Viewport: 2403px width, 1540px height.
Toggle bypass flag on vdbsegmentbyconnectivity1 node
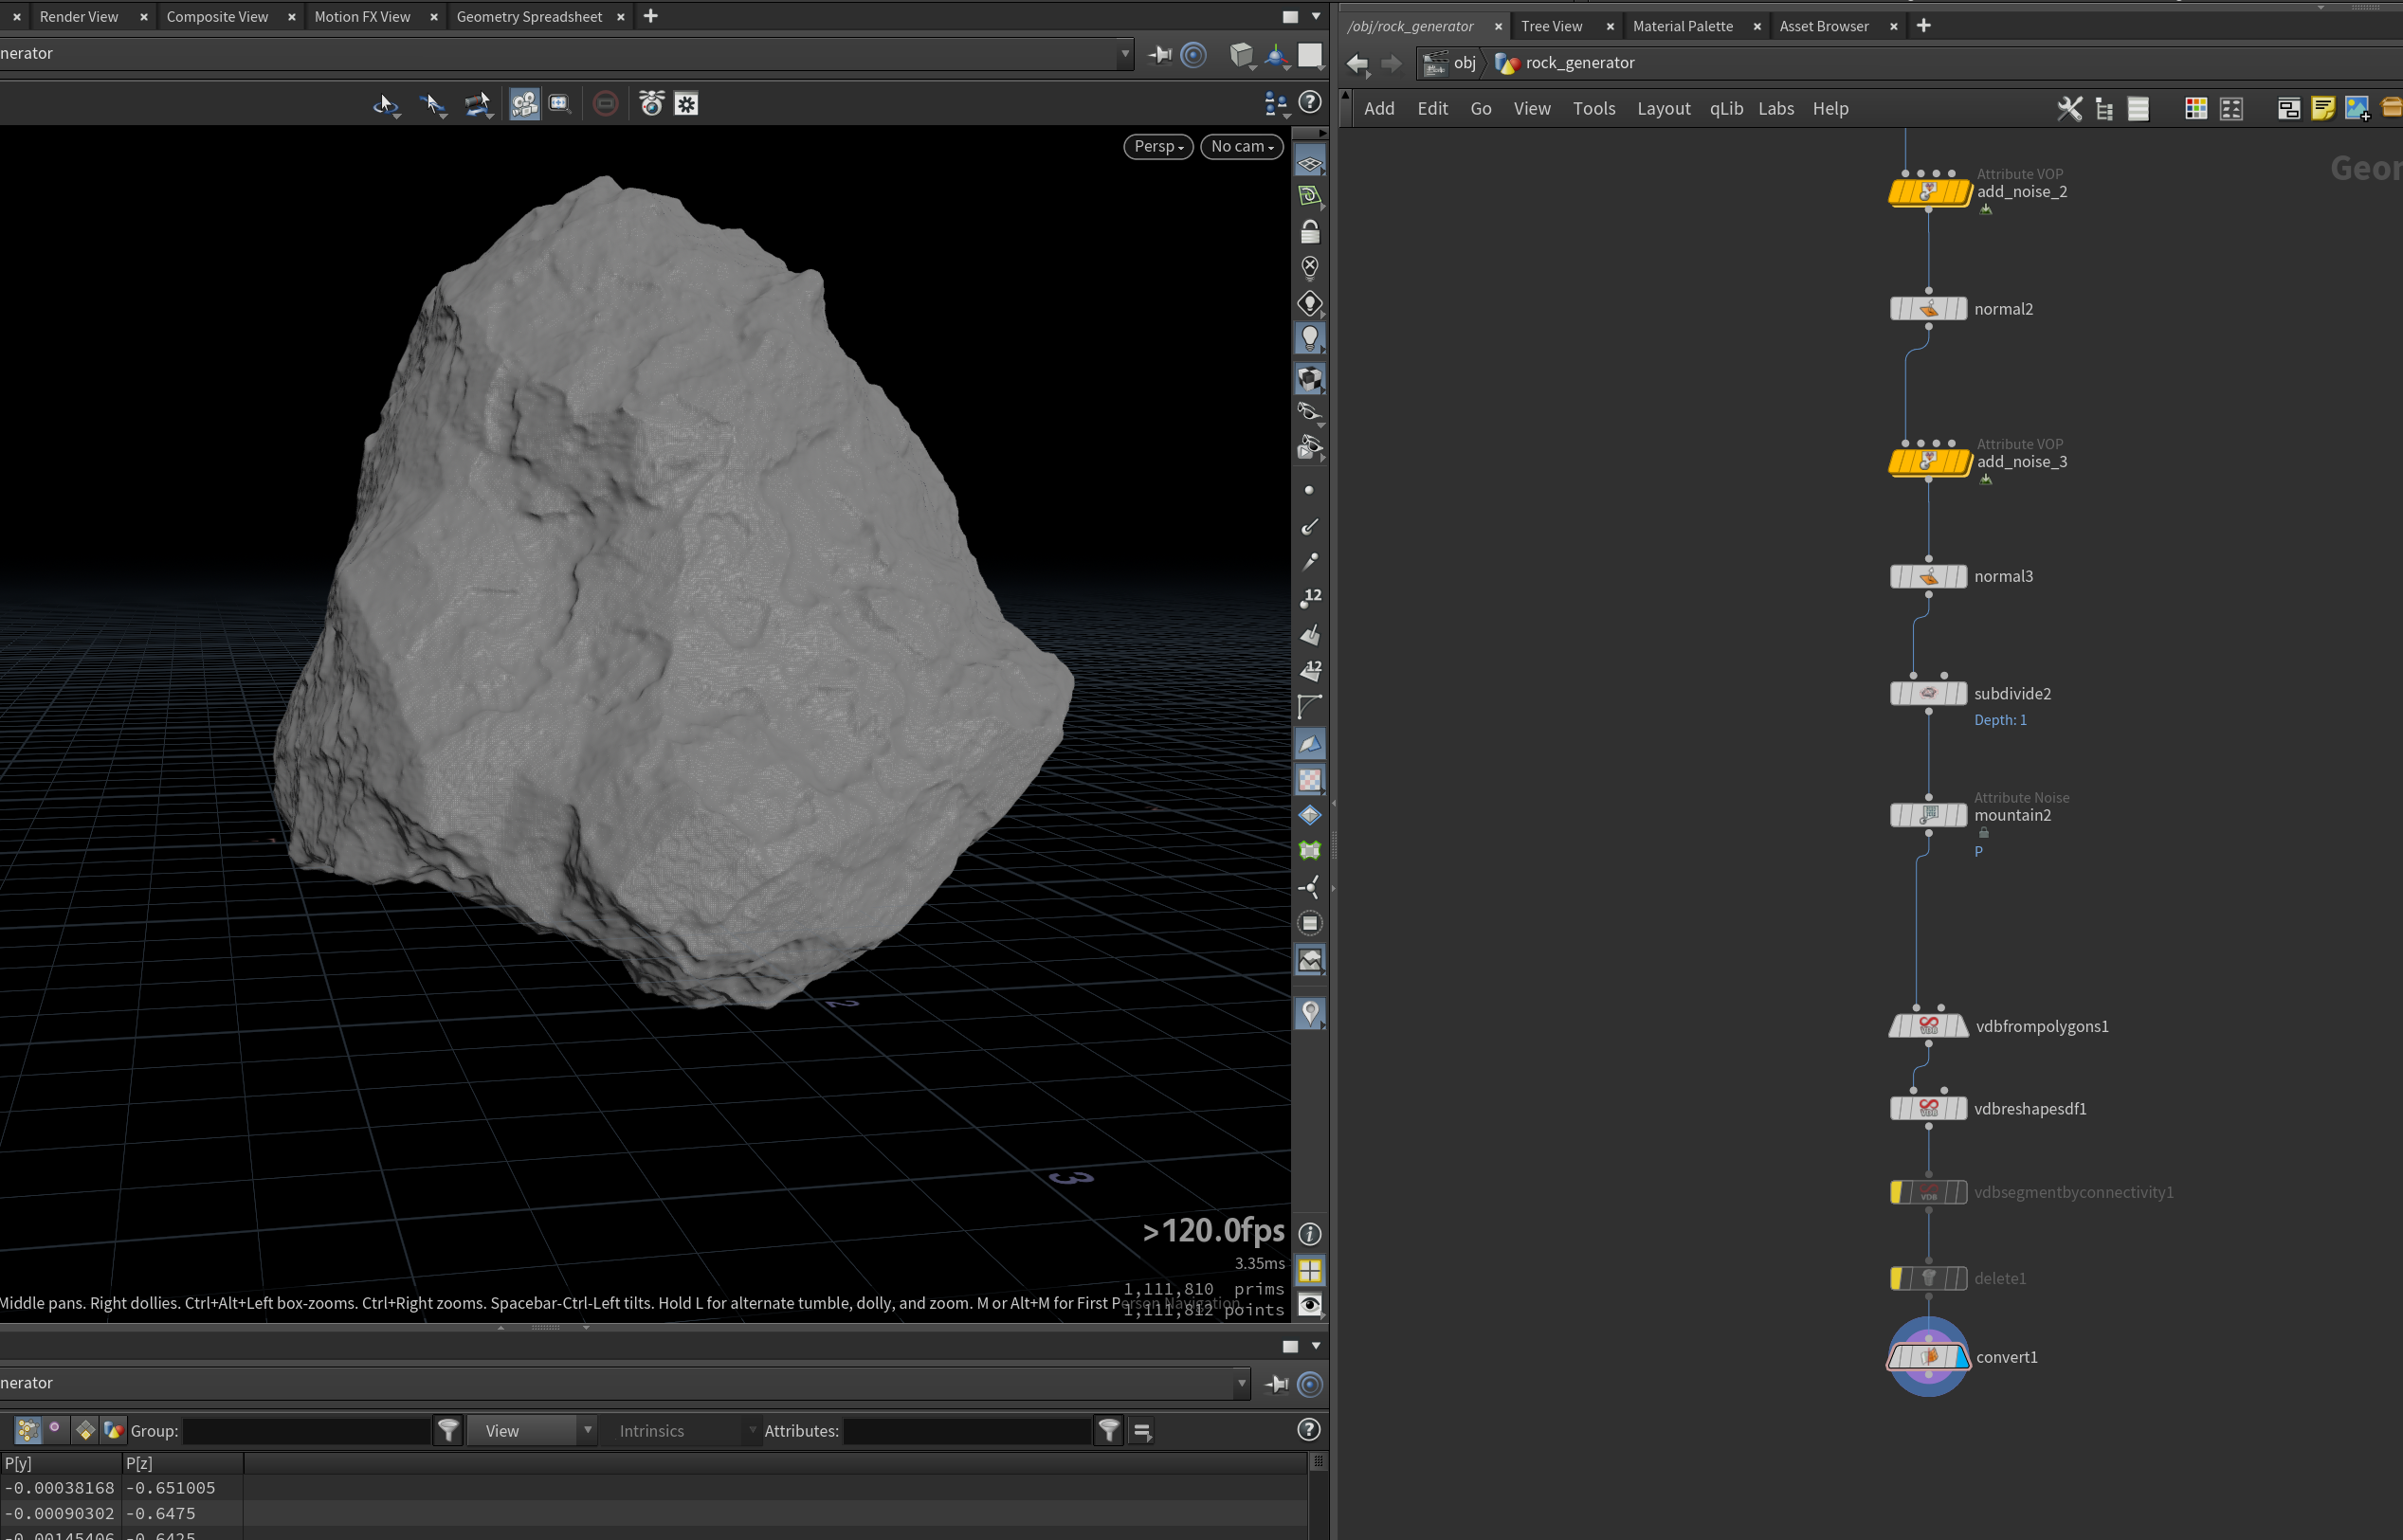[1896, 1192]
